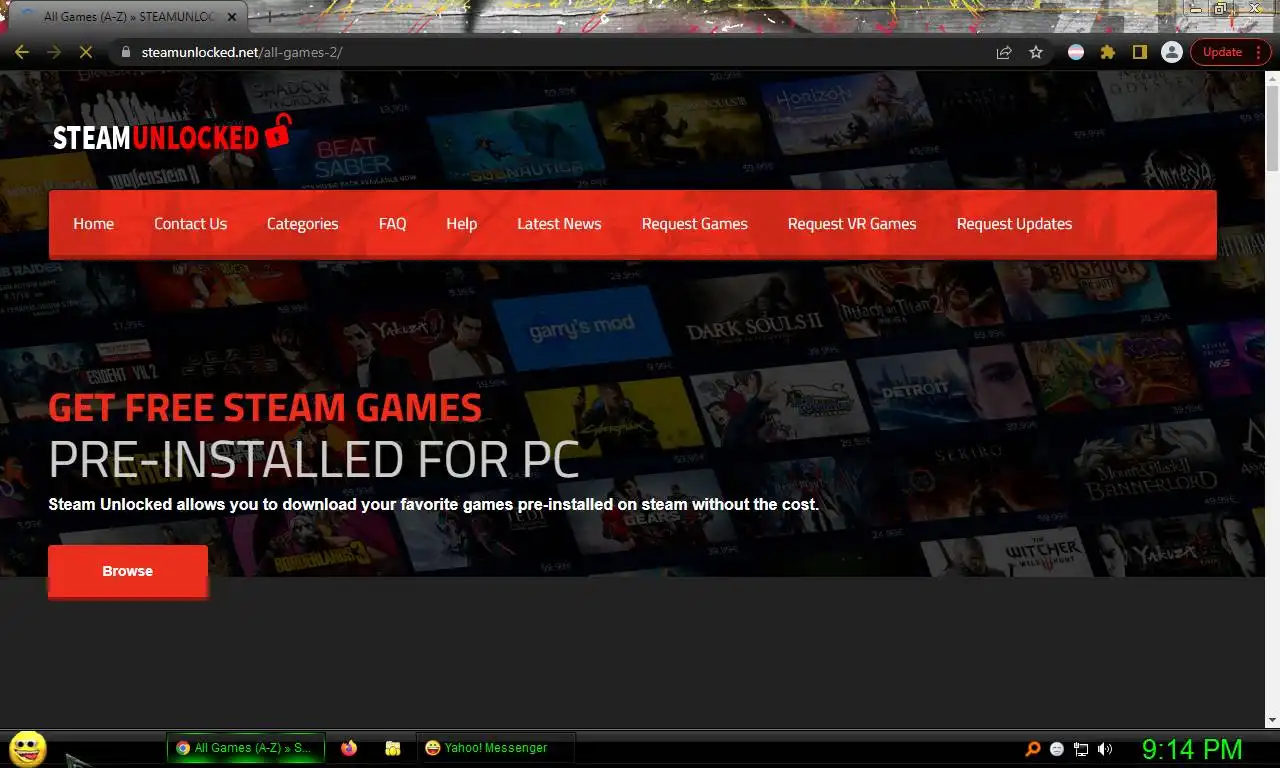Open the Request VR Games link
The width and height of the screenshot is (1280, 768).
click(852, 224)
